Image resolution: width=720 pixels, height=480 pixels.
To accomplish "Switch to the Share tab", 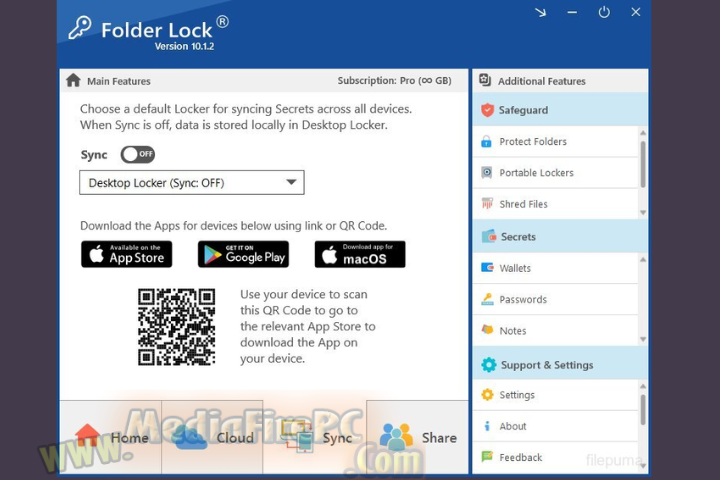I will (x=417, y=437).
